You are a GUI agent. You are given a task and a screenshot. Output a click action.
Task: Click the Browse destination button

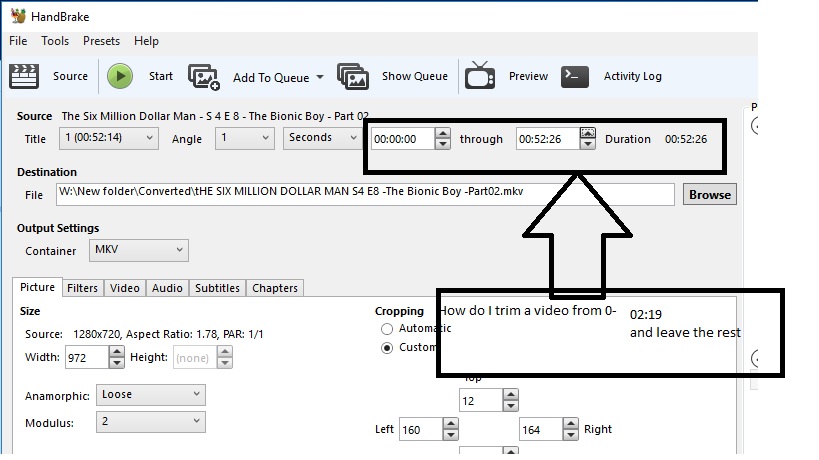tap(710, 195)
